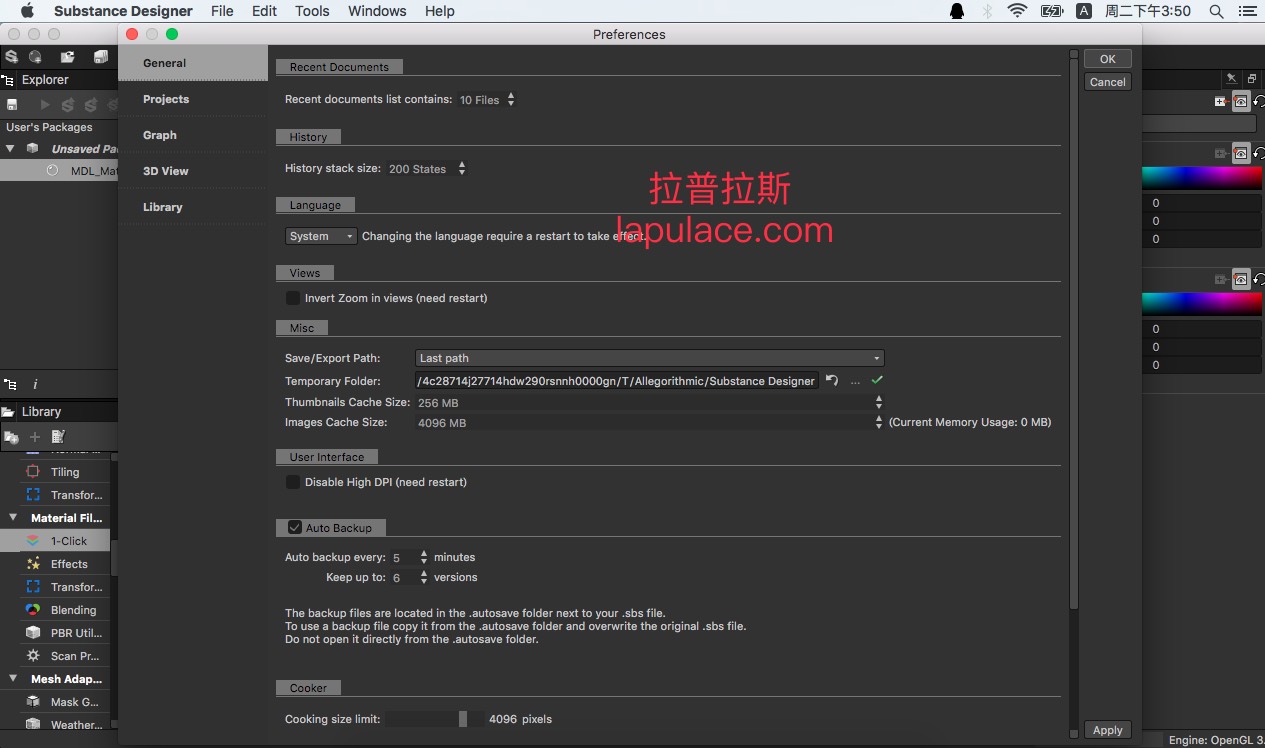Click the Apply button in Preferences
The image size is (1265, 748).
pos(1108,730)
